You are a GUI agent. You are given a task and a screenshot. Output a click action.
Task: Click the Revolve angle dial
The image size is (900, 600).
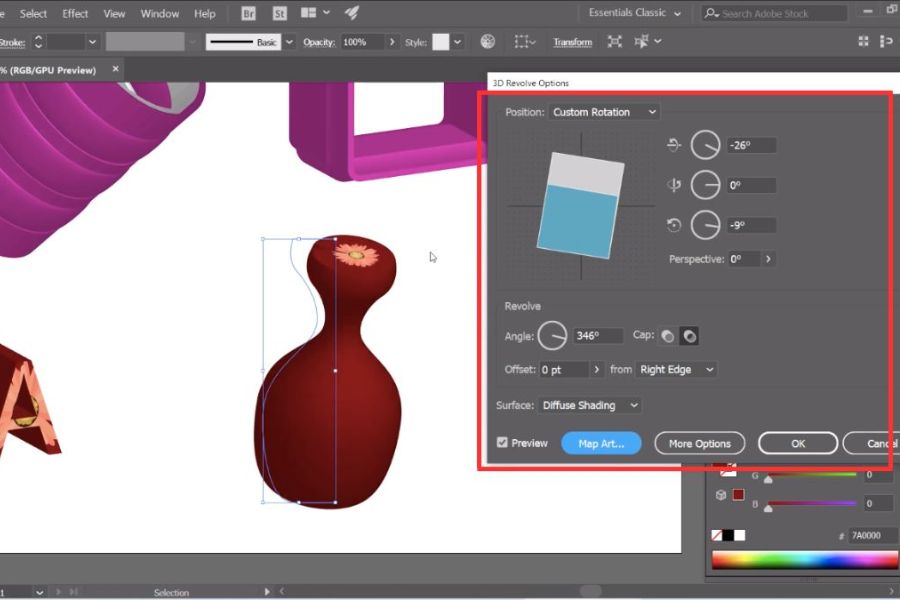(x=552, y=336)
